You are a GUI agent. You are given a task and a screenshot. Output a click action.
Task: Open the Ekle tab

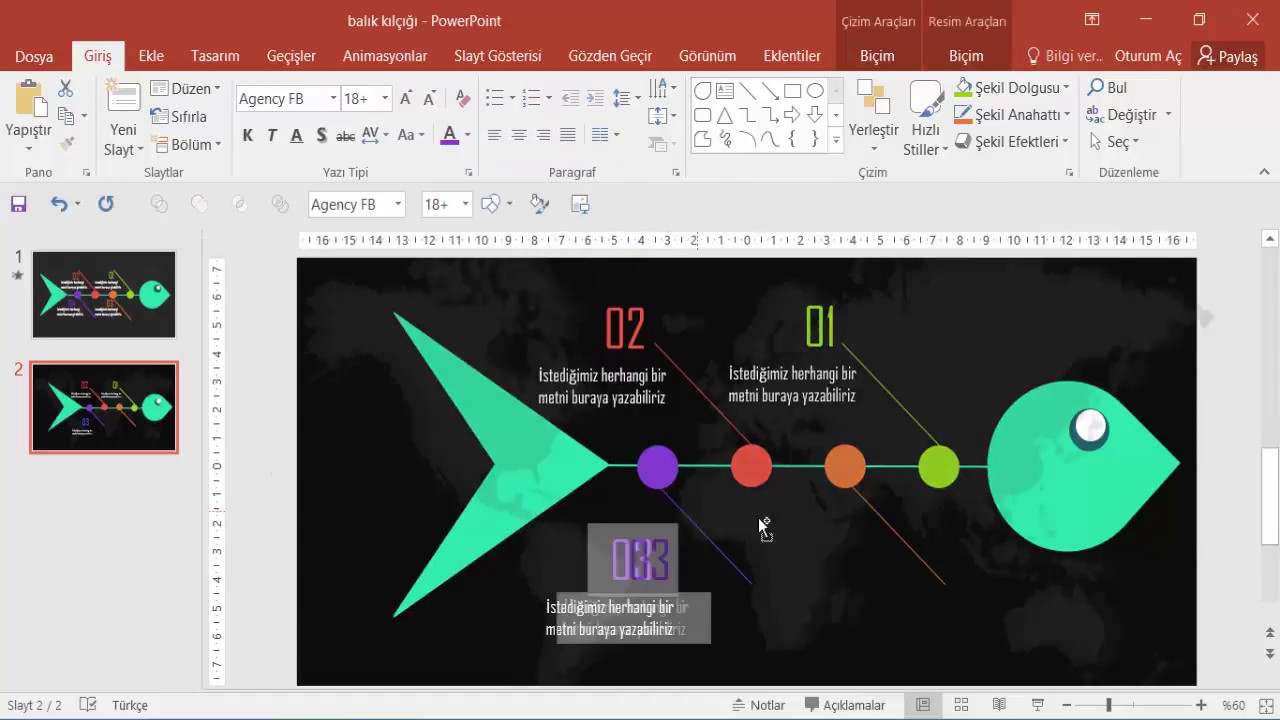[x=151, y=56]
